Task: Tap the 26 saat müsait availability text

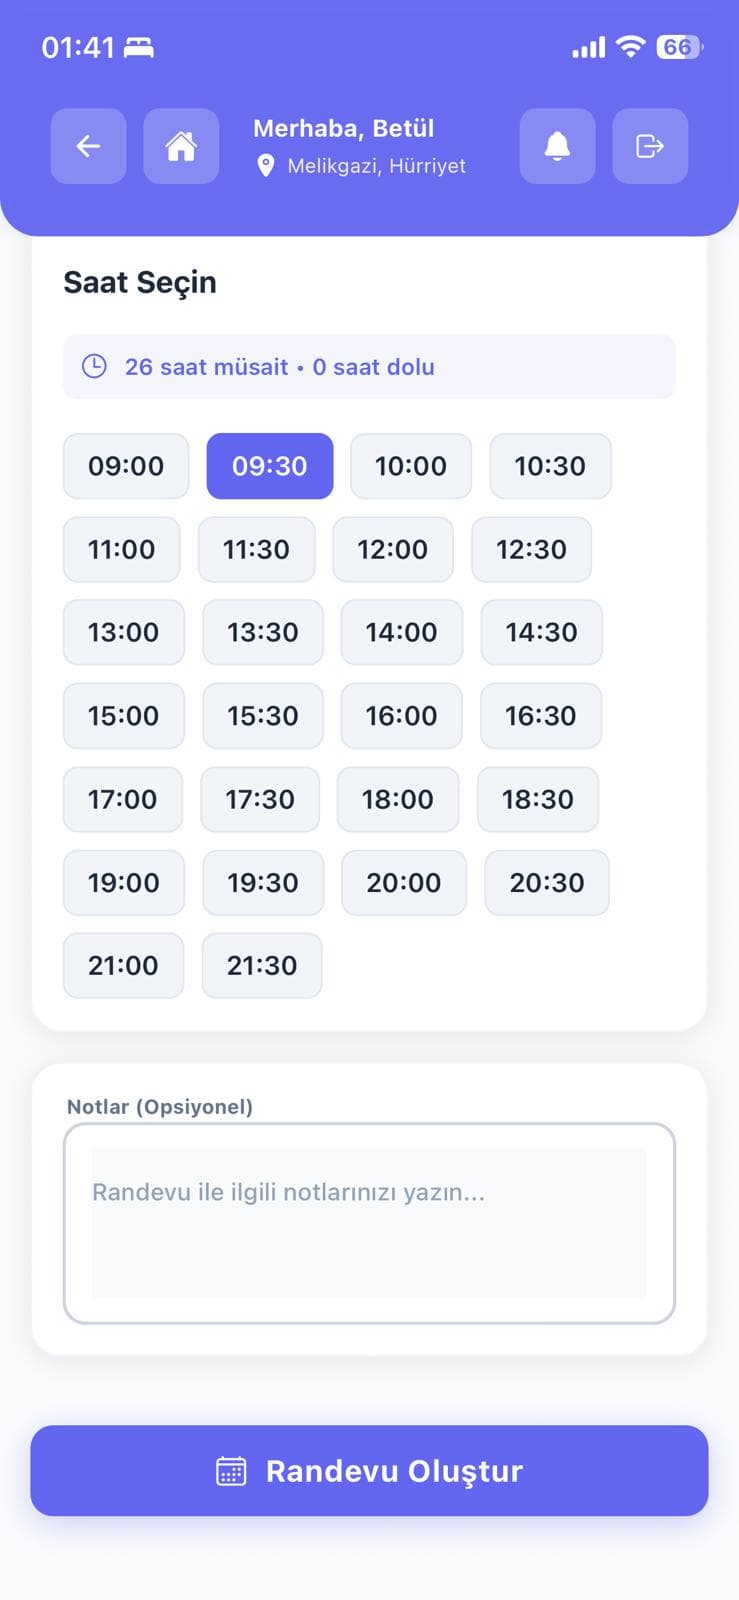Action: [x=205, y=367]
